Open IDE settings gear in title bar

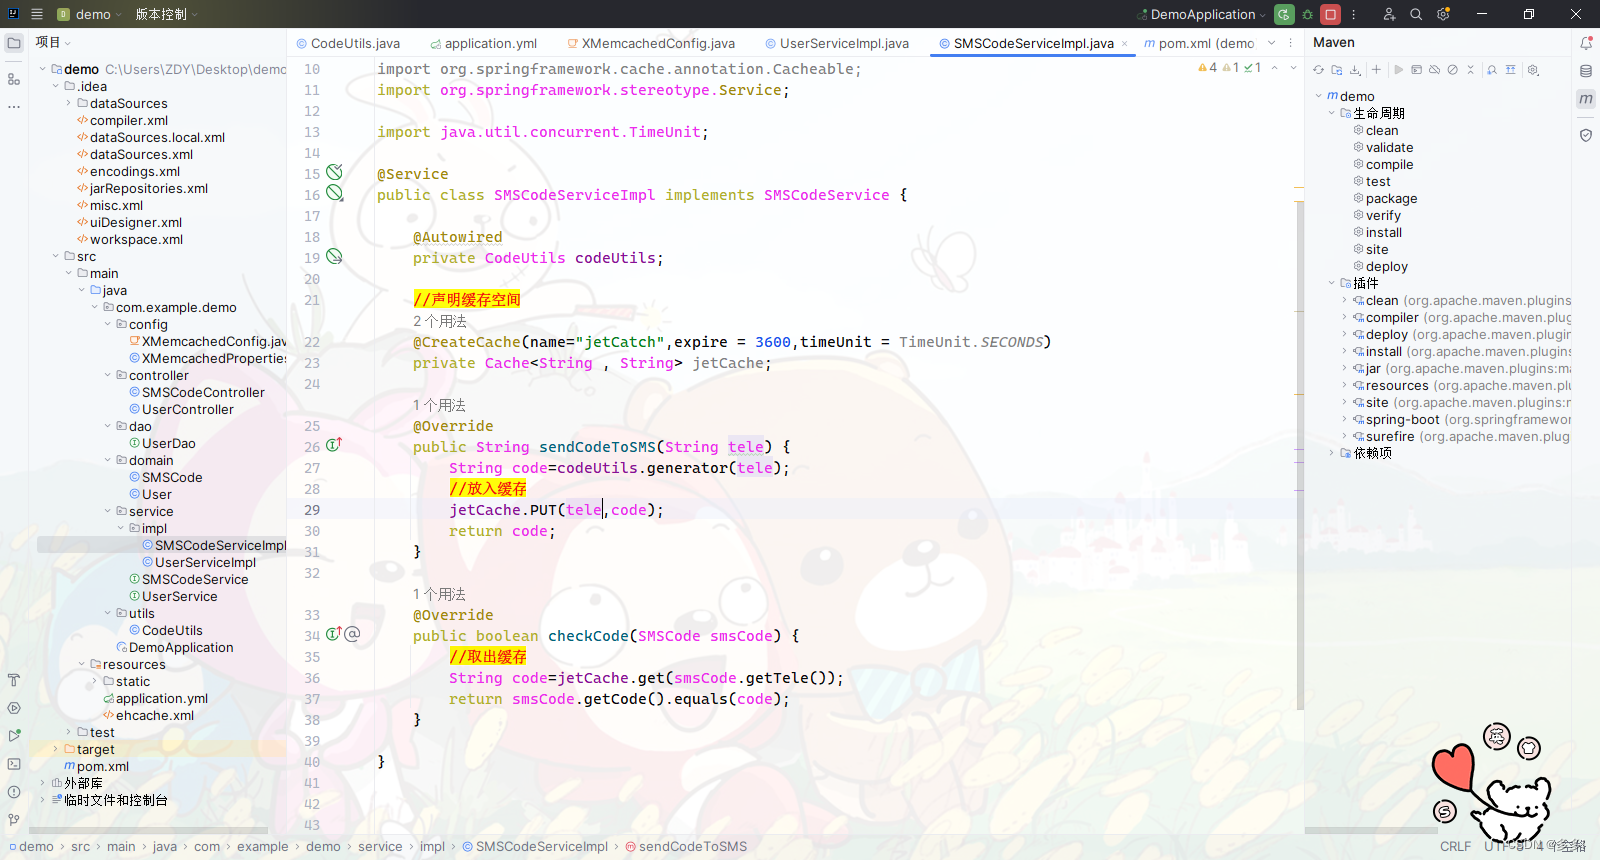click(x=1443, y=14)
